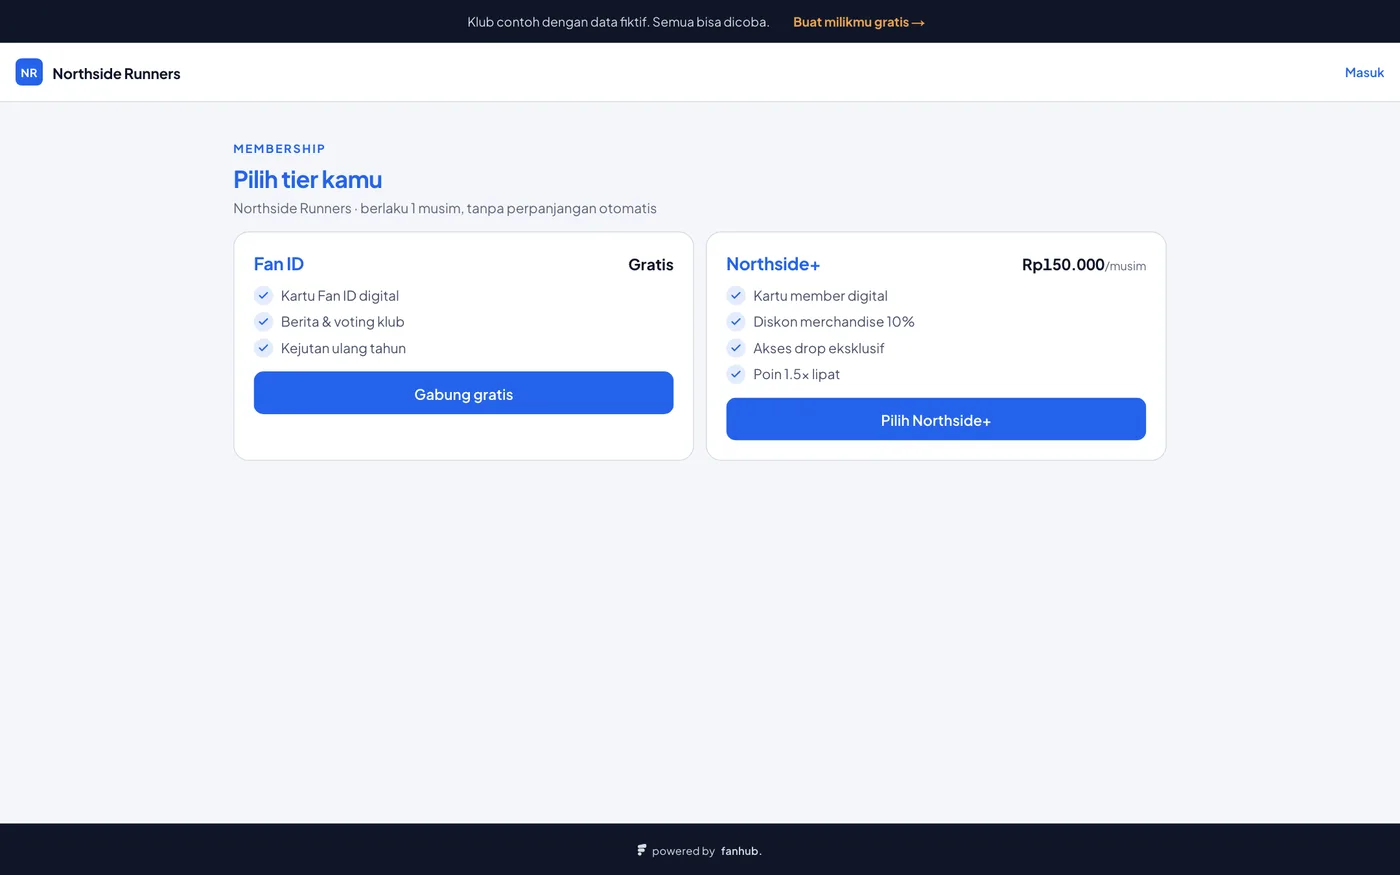This screenshot has height=875, width=1400.
Task: Click the MEMBERSHIP section label
Action: coord(279,148)
